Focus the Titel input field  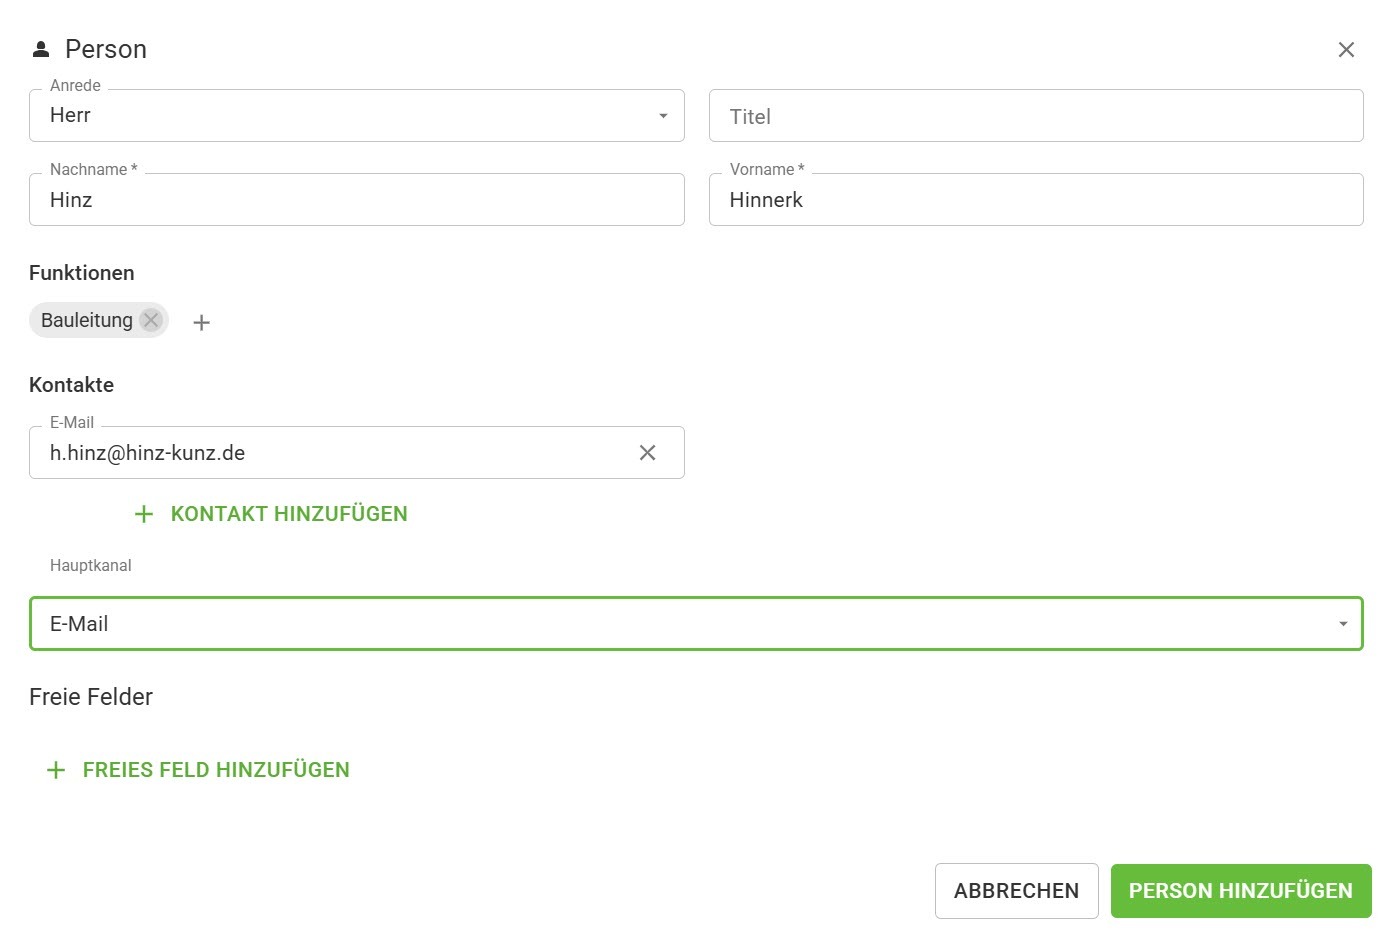1035,116
